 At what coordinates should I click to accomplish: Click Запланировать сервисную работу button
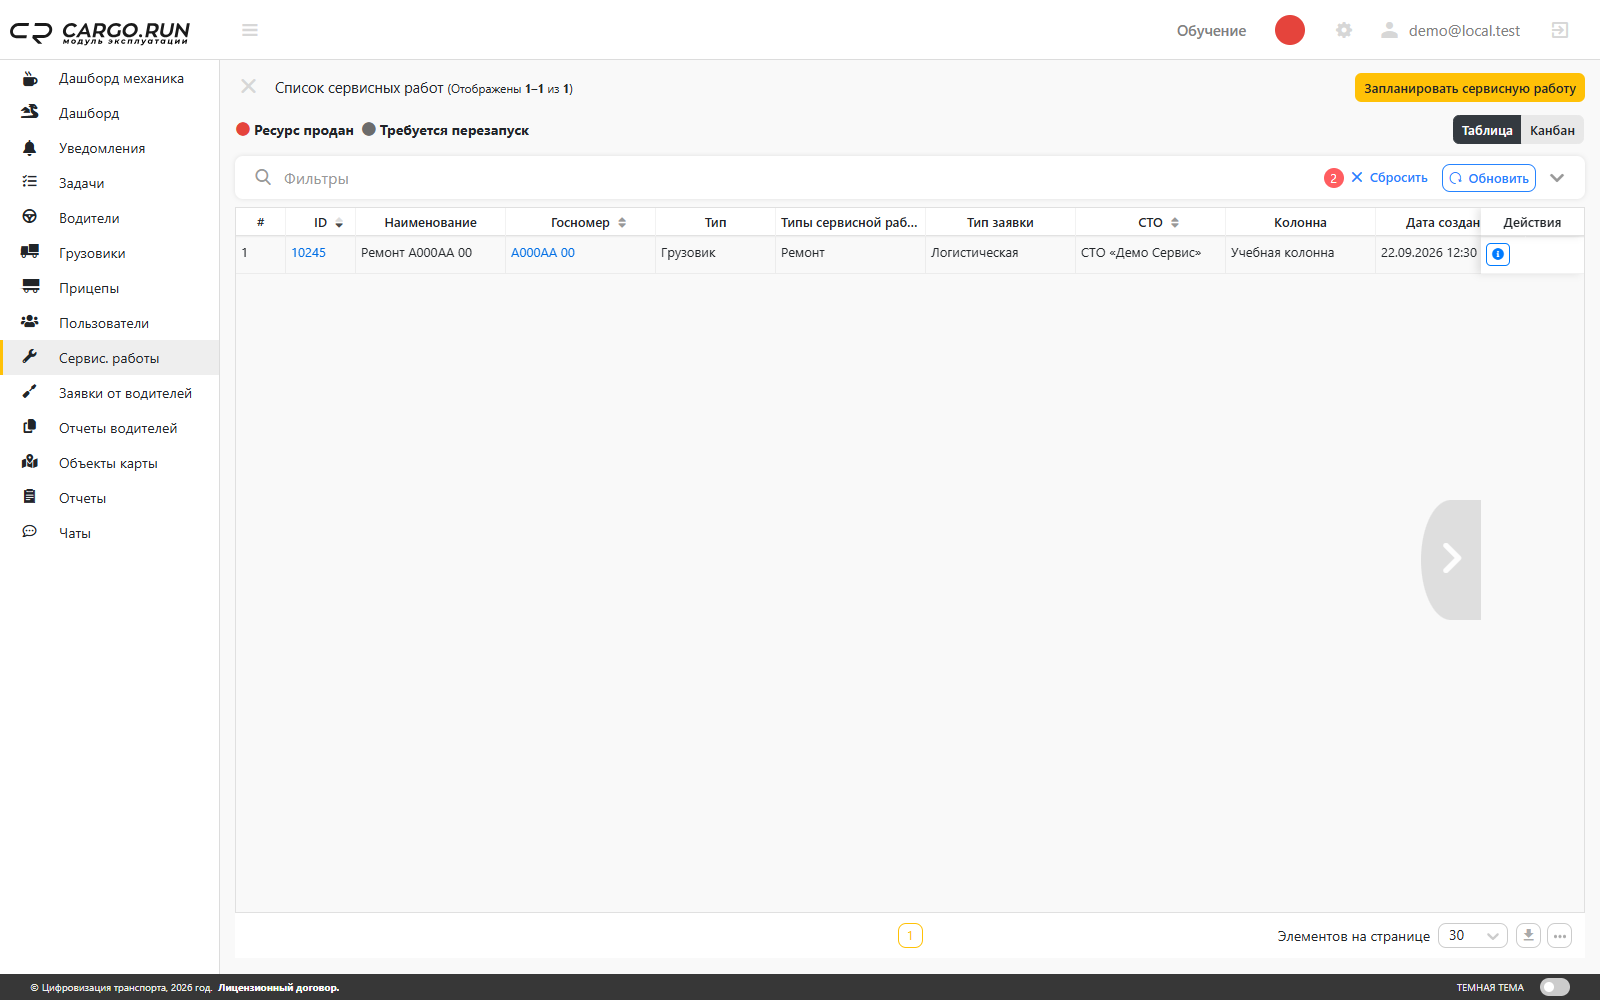click(1470, 88)
